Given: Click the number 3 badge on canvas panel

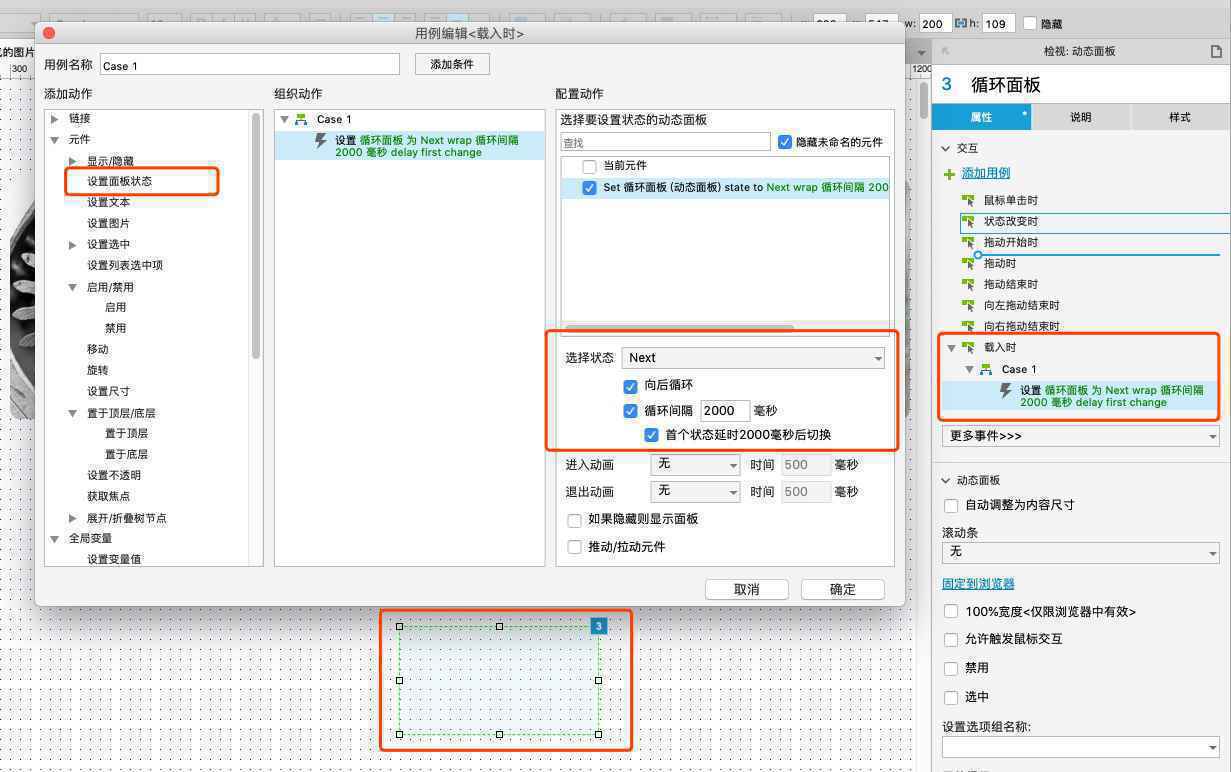Looking at the screenshot, I should pos(598,626).
